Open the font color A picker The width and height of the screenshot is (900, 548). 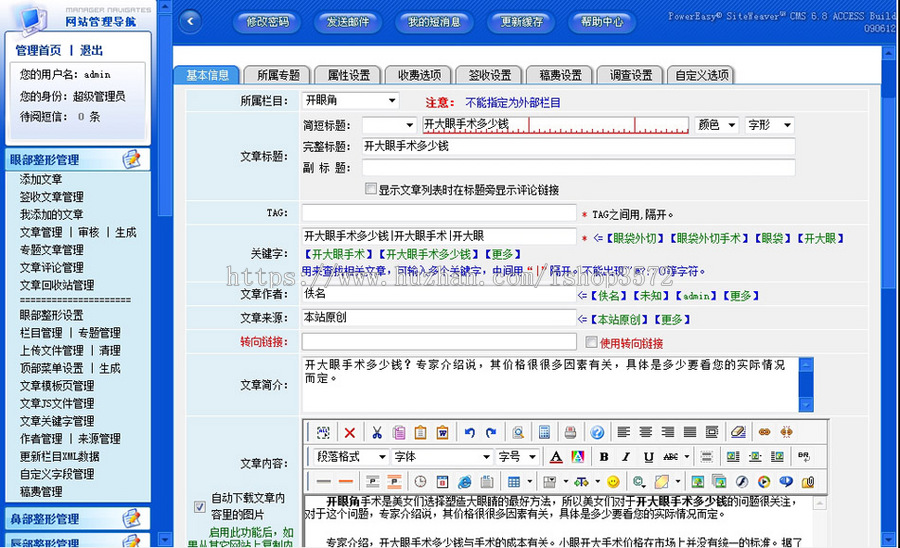click(x=556, y=457)
